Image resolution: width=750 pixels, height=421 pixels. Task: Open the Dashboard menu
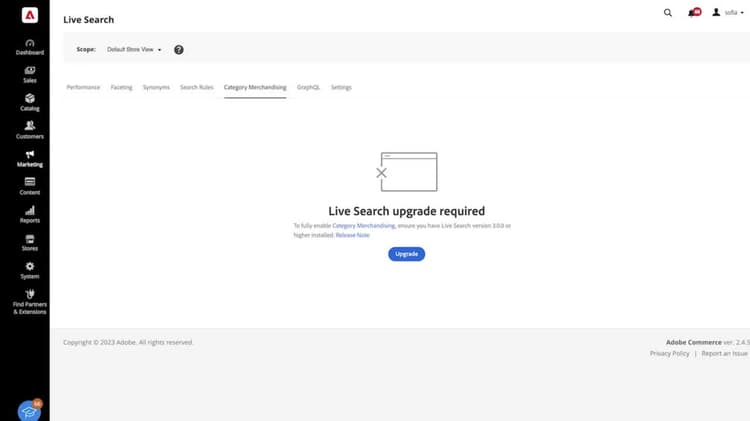tap(30, 47)
